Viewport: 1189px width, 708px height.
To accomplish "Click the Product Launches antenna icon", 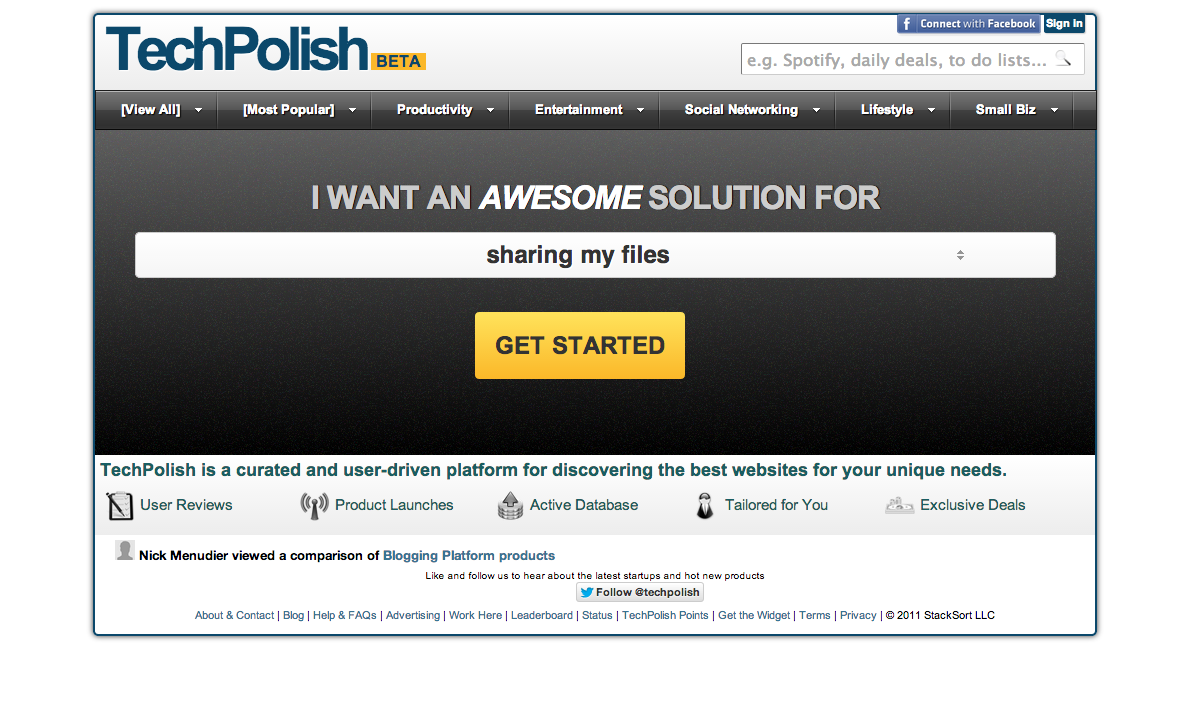I will (314, 506).
